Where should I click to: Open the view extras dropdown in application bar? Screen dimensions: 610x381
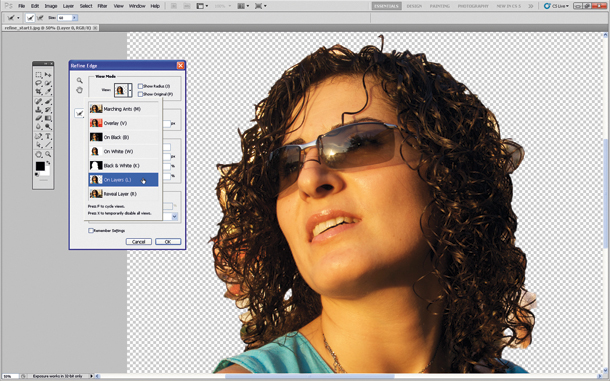tap(202, 6)
